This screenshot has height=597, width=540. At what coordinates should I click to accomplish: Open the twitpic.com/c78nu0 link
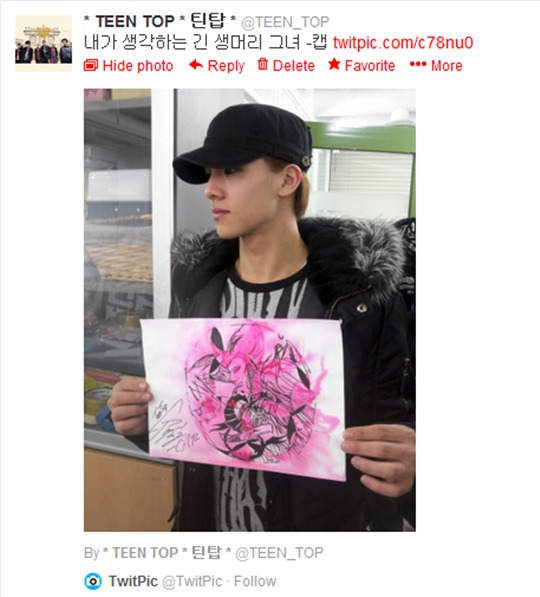click(x=403, y=43)
